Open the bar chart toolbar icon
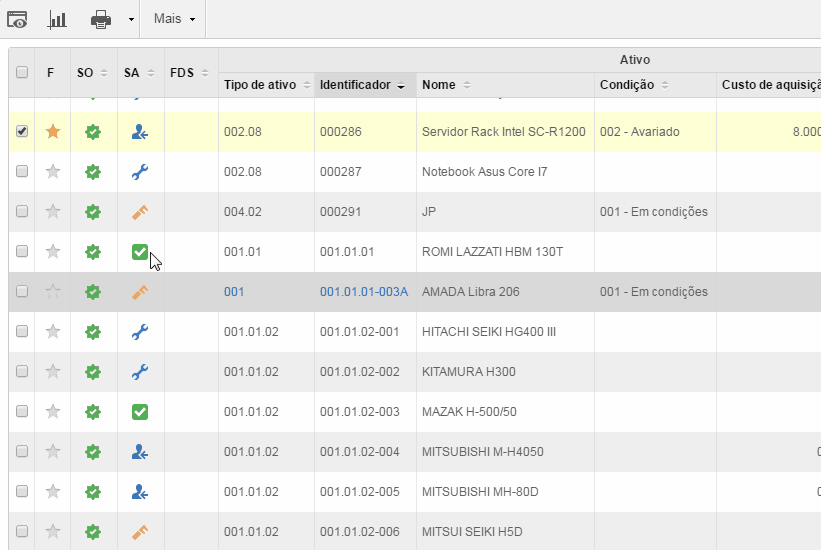Image resolution: width=821 pixels, height=550 pixels. point(58,19)
